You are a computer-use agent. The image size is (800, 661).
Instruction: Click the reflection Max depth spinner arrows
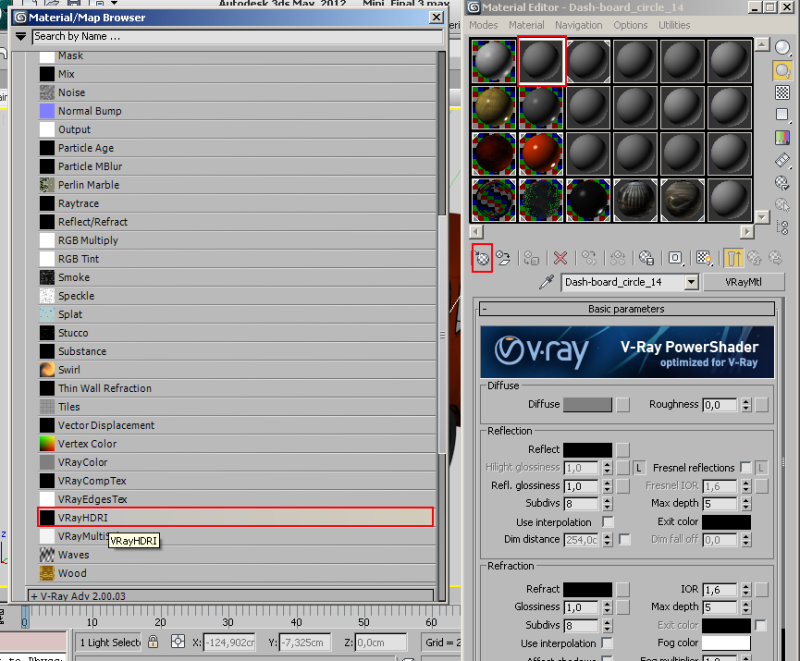(746, 504)
